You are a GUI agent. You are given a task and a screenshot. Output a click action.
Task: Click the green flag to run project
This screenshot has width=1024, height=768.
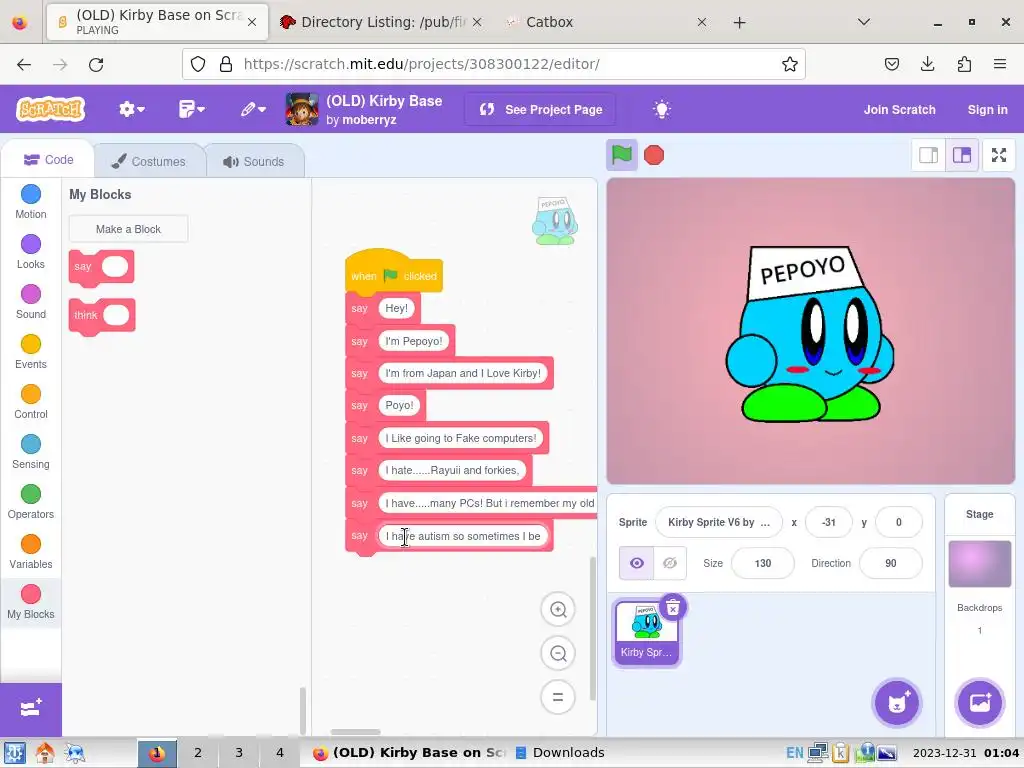click(x=621, y=155)
